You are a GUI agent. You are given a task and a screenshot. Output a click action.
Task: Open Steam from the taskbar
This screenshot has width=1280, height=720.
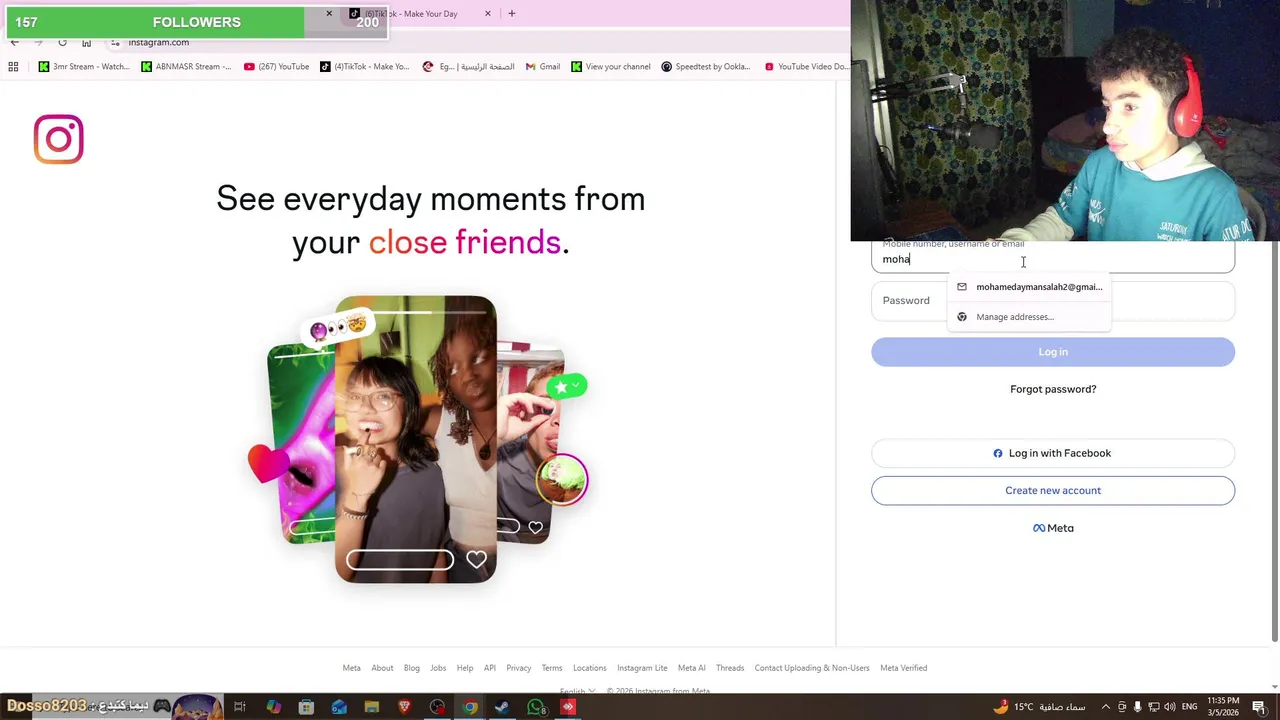(x=502, y=707)
